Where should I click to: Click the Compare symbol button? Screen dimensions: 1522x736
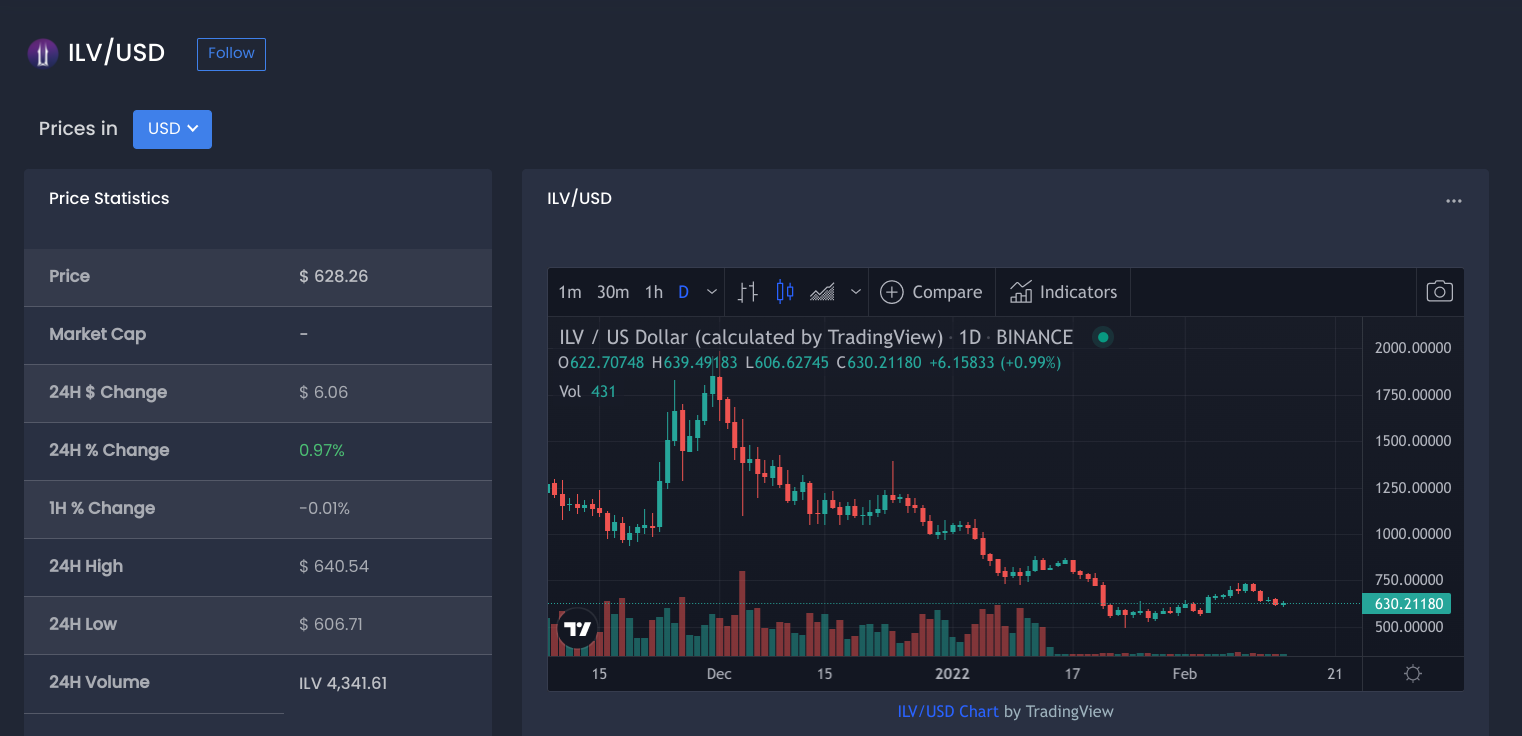(931, 292)
